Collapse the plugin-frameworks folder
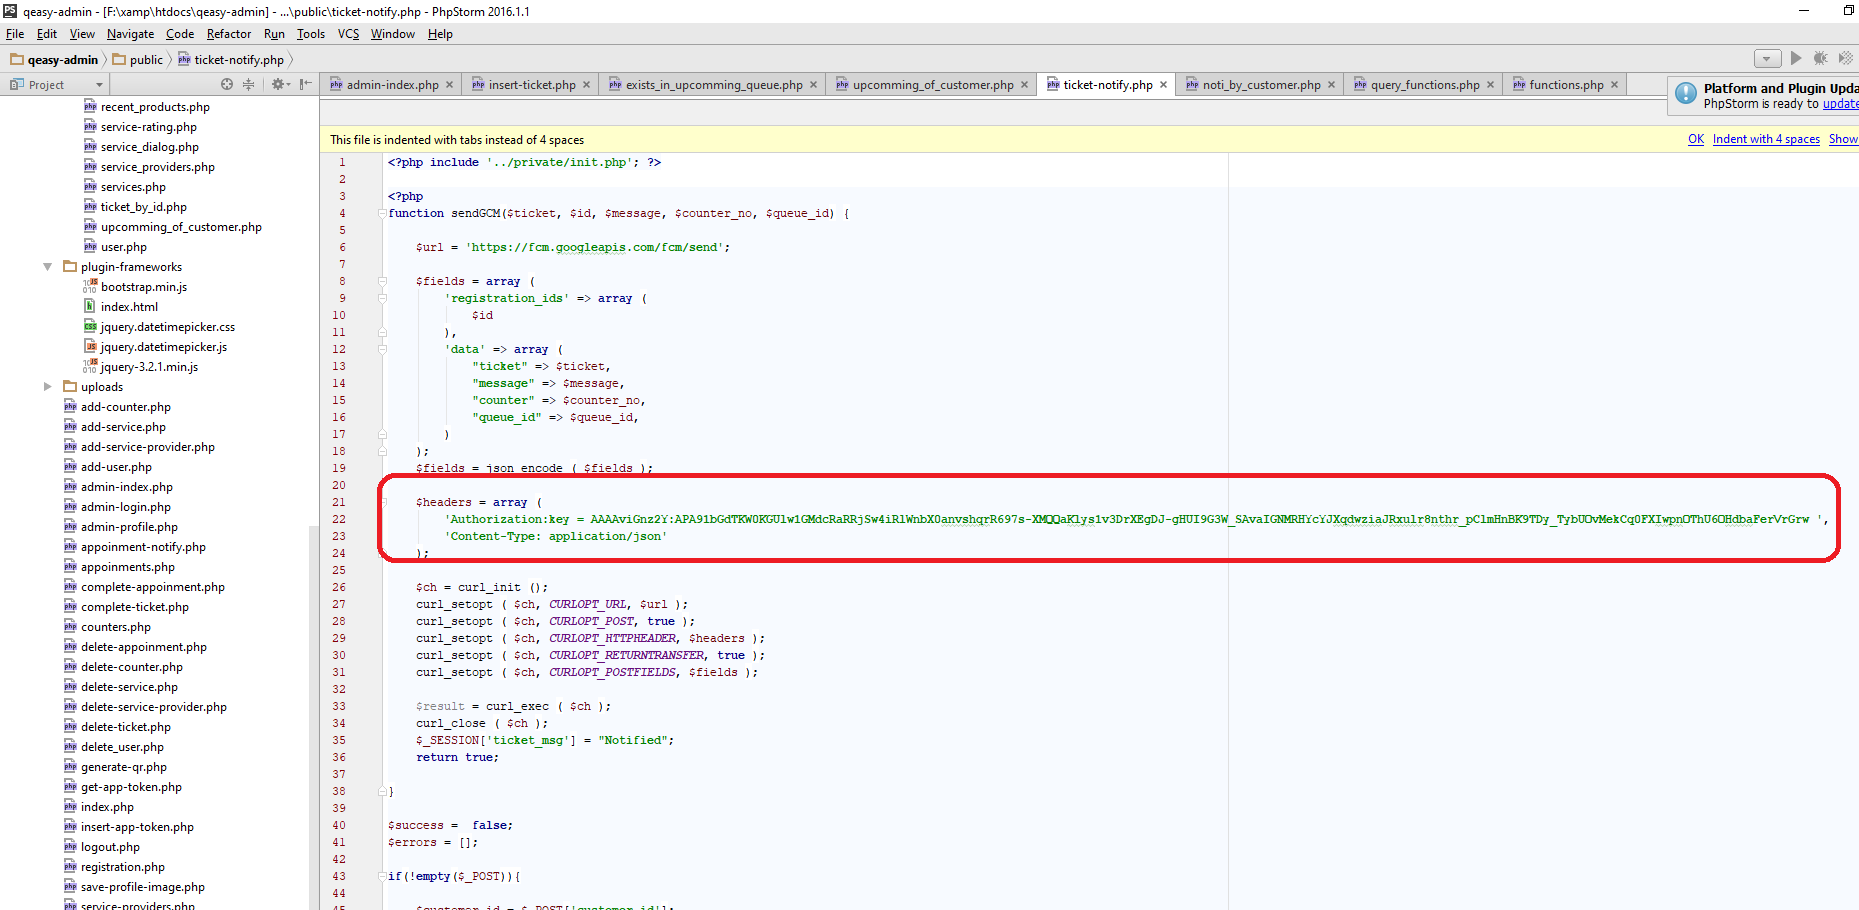 pos(47,267)
